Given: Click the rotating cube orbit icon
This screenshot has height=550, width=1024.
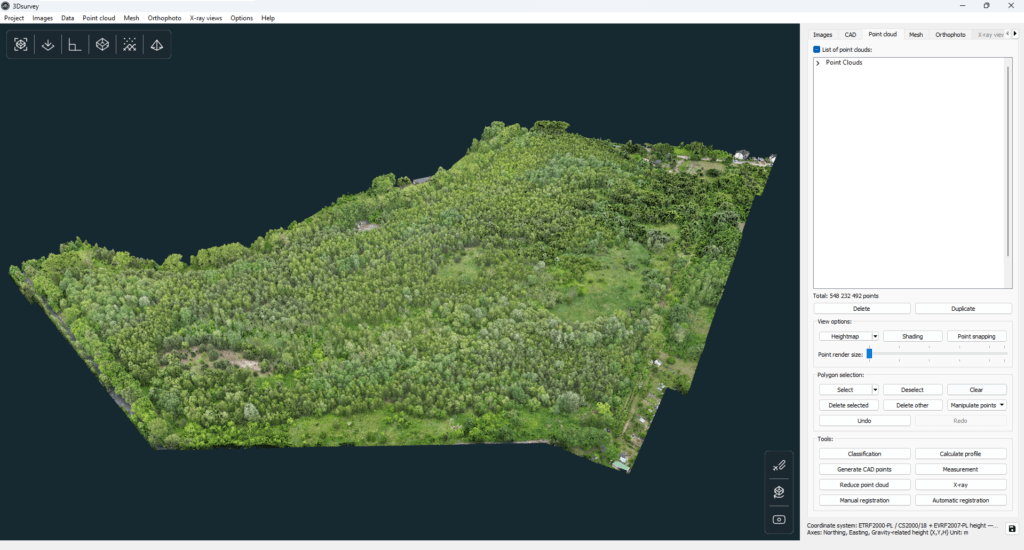Looking at the screenshot, I should point(779,492).
